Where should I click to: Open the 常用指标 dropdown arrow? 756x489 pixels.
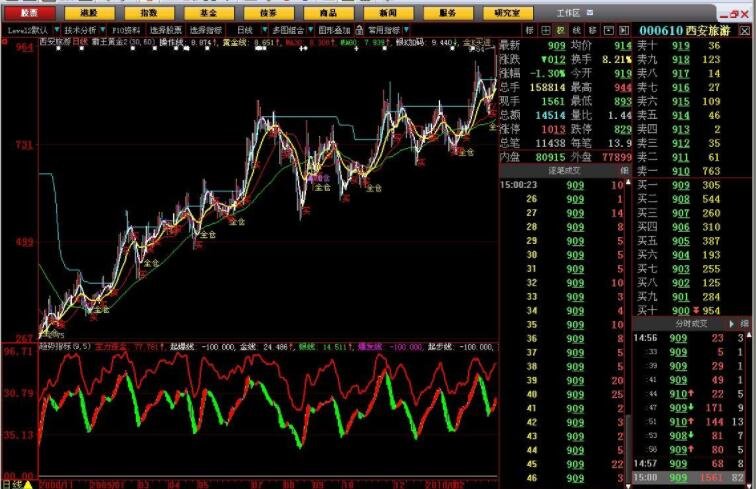(x=406, y=30)
